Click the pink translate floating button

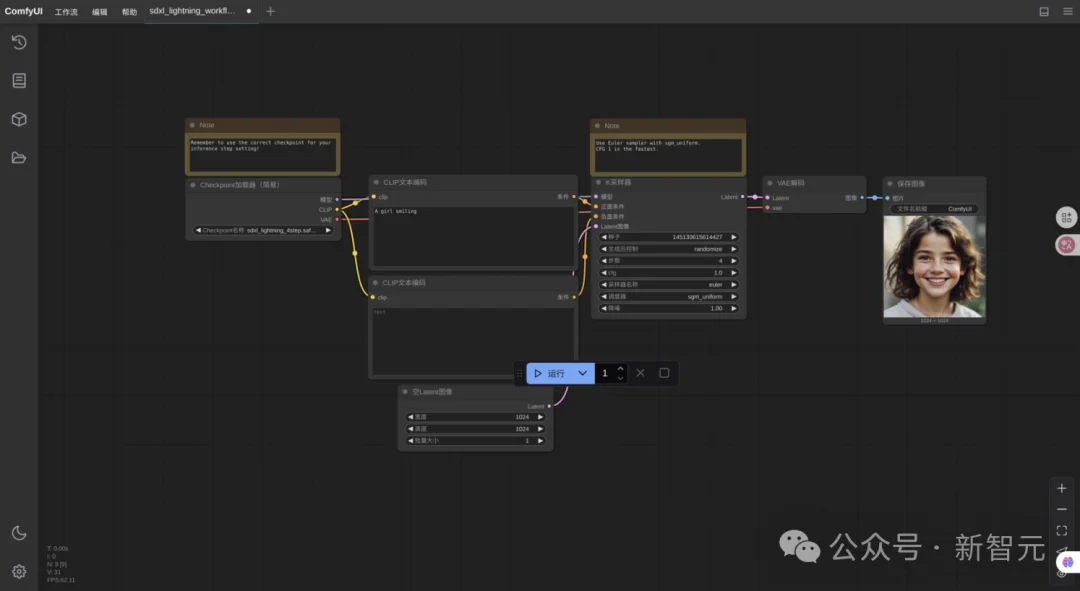click(x=1066, y=245)
